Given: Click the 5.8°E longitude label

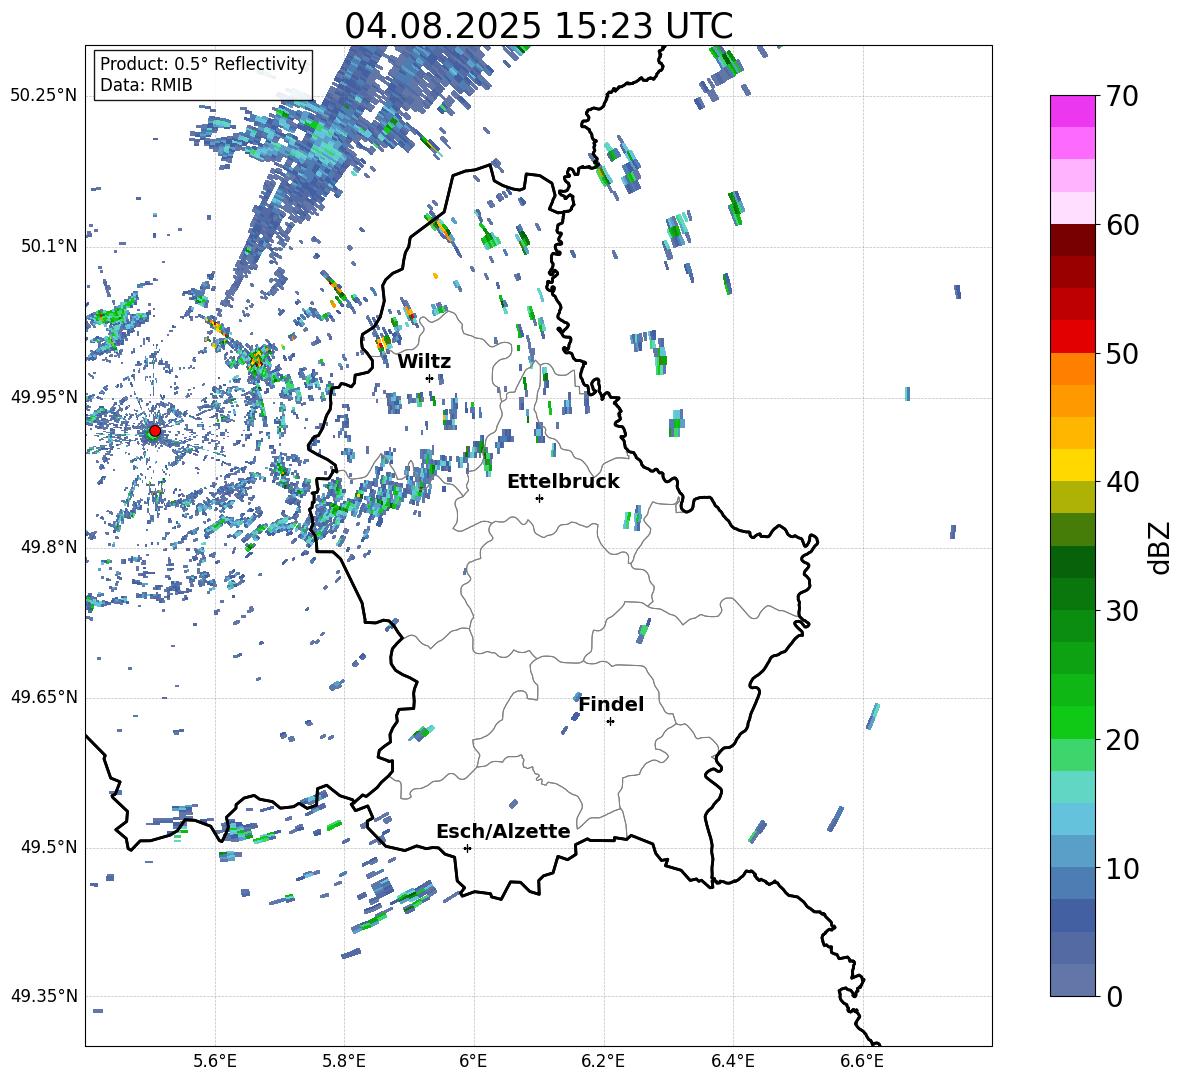Looking at the screenshot, I should tap(344, 1061).
